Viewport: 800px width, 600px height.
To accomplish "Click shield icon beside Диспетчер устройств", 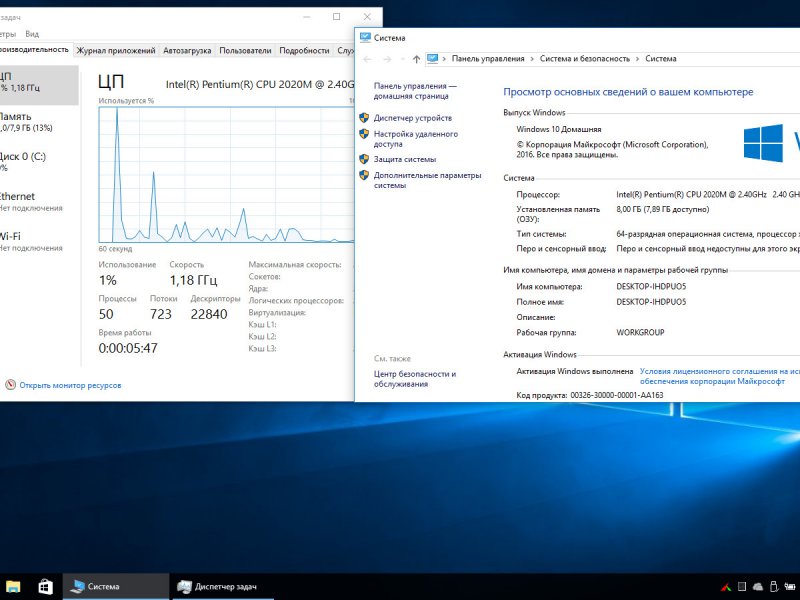I will (364, 118).
